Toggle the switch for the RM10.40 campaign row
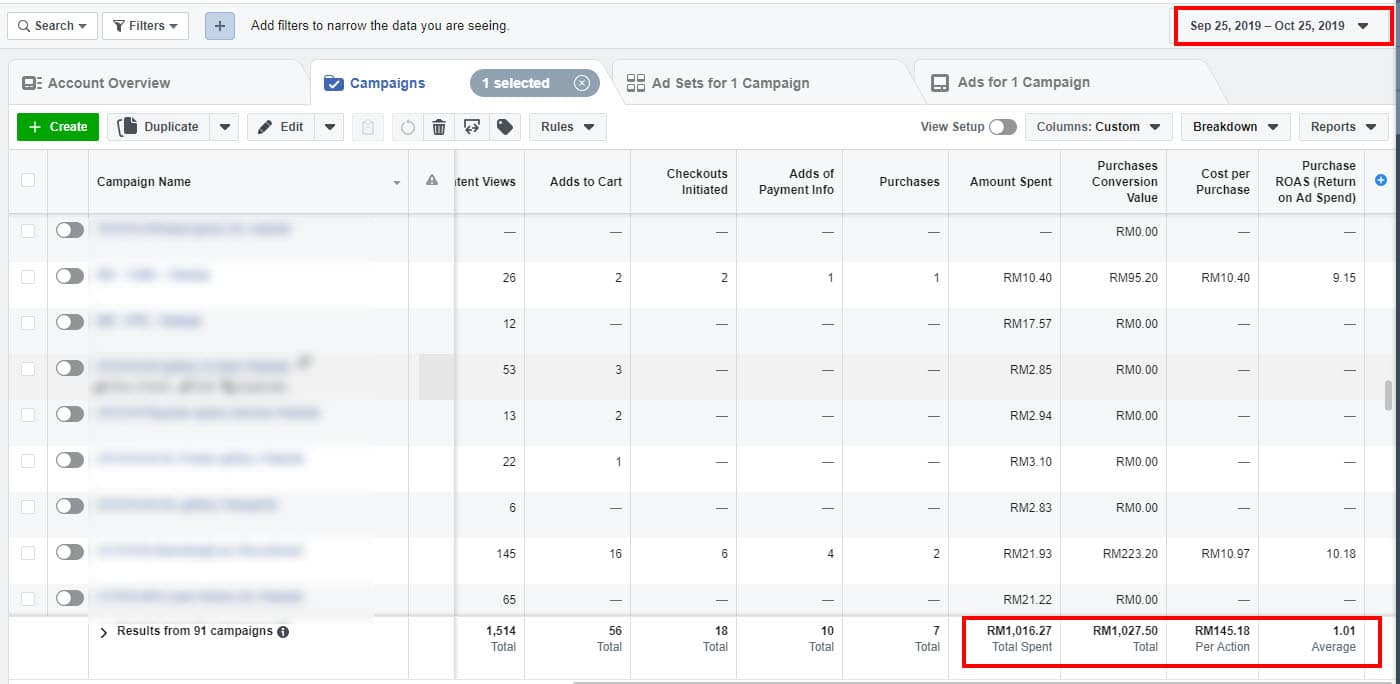 (70, 276)
